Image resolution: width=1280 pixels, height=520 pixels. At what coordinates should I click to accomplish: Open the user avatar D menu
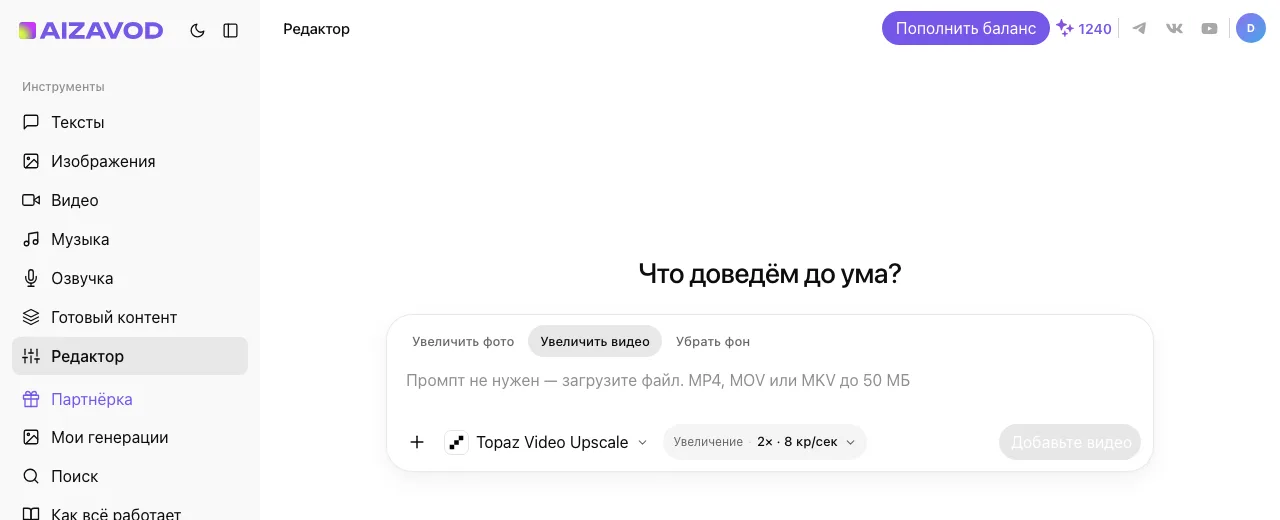tap(1251, 28)
